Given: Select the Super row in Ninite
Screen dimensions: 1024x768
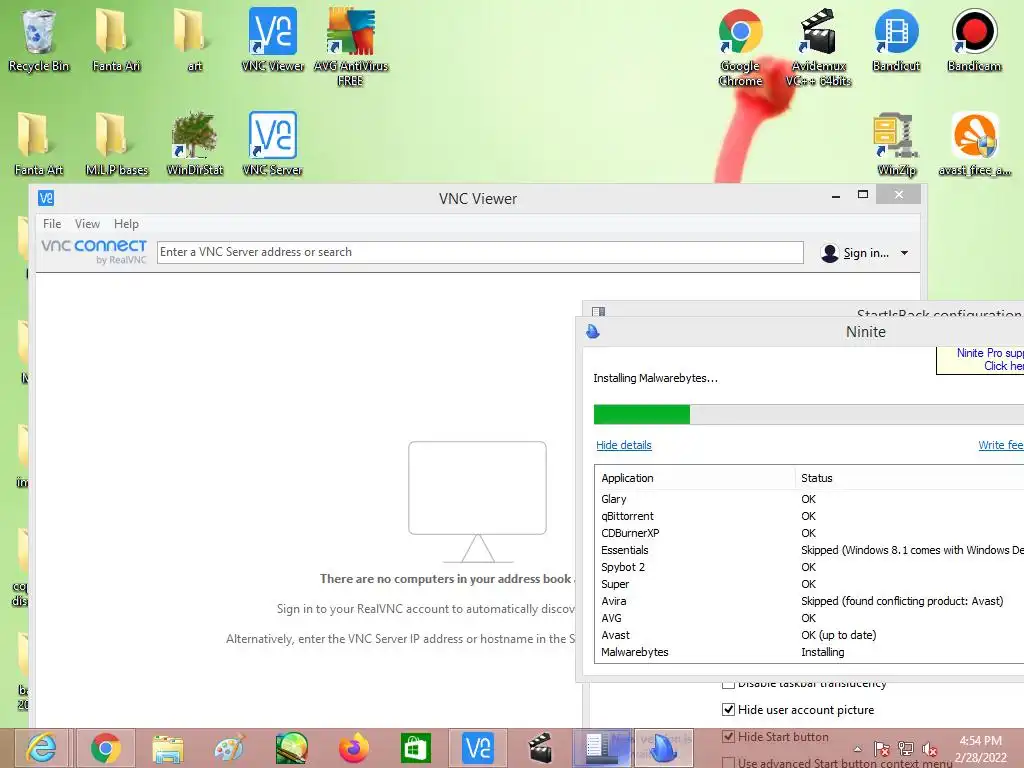Looking at the screenshot, I should [x=810, y=584].
